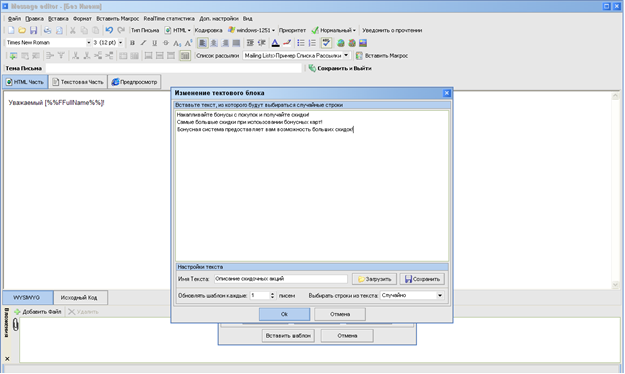
Task: Toggle Italic formatting
Action: click(143, 43)
